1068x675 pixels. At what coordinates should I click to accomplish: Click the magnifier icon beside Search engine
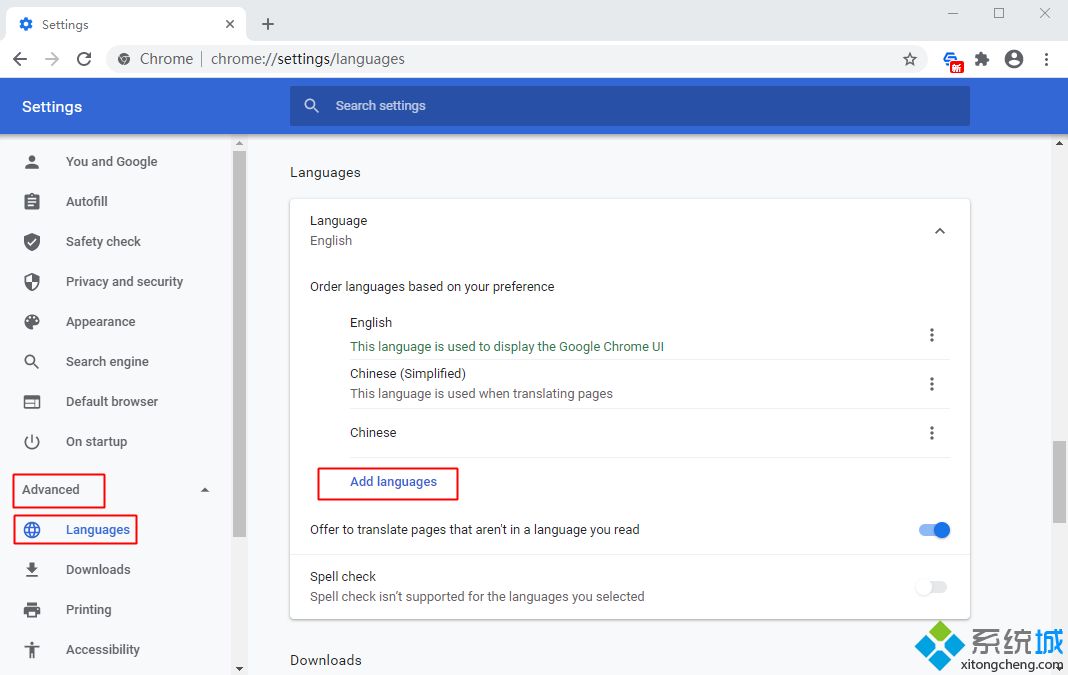32,362
